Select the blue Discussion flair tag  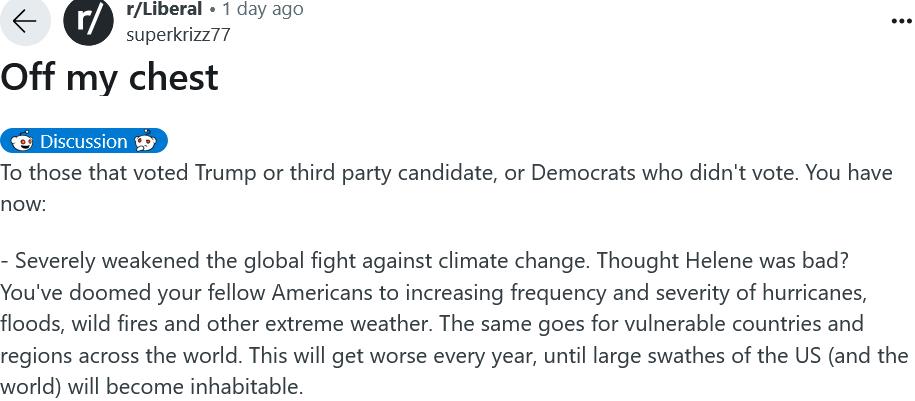pyautogui.click(x=84, y=141)
